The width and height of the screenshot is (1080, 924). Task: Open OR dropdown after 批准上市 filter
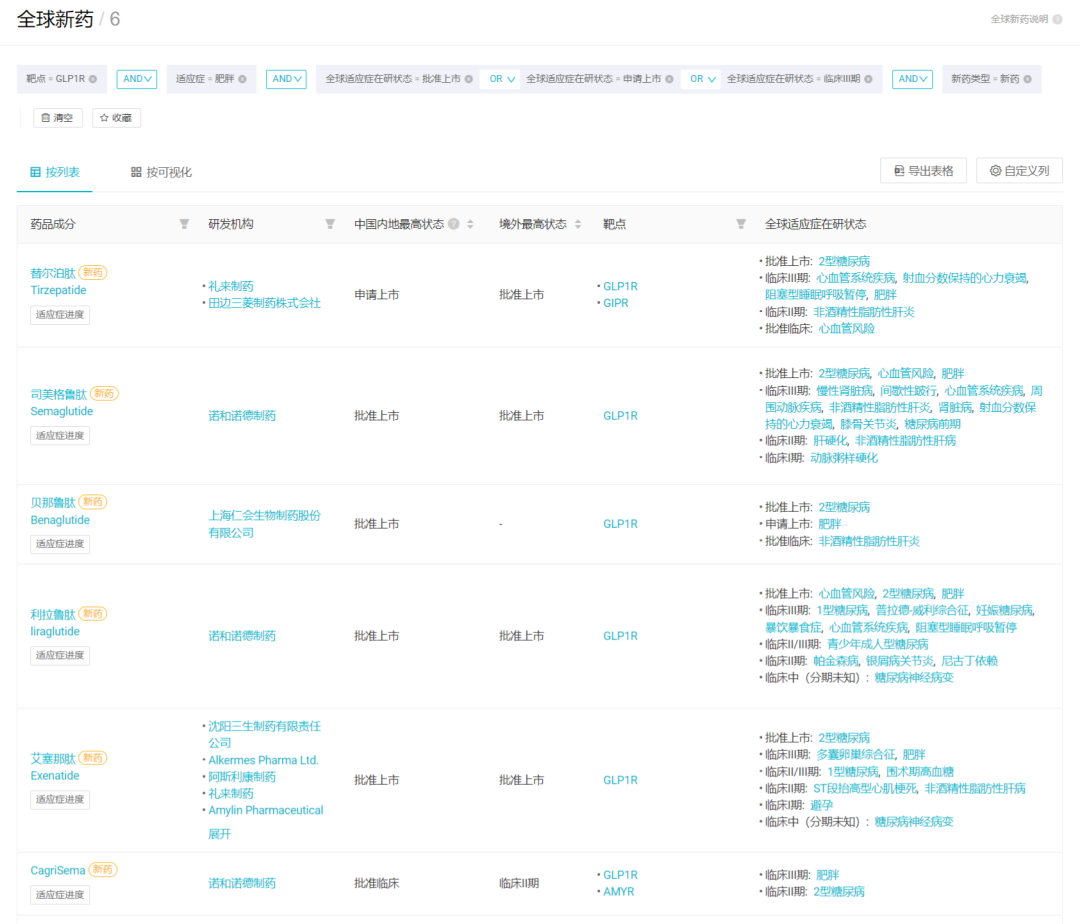(502, 79)
